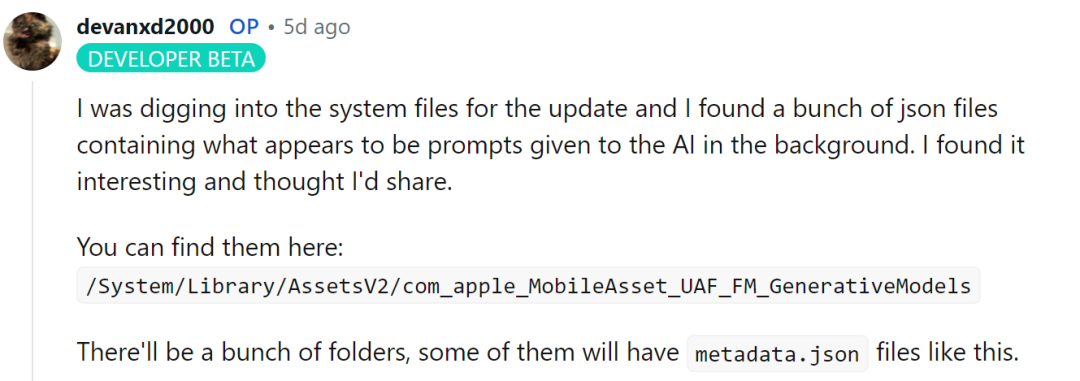Select the trailing words "files like this."
This screenshot has height=381, width=1080.
(x=947, y=353)
